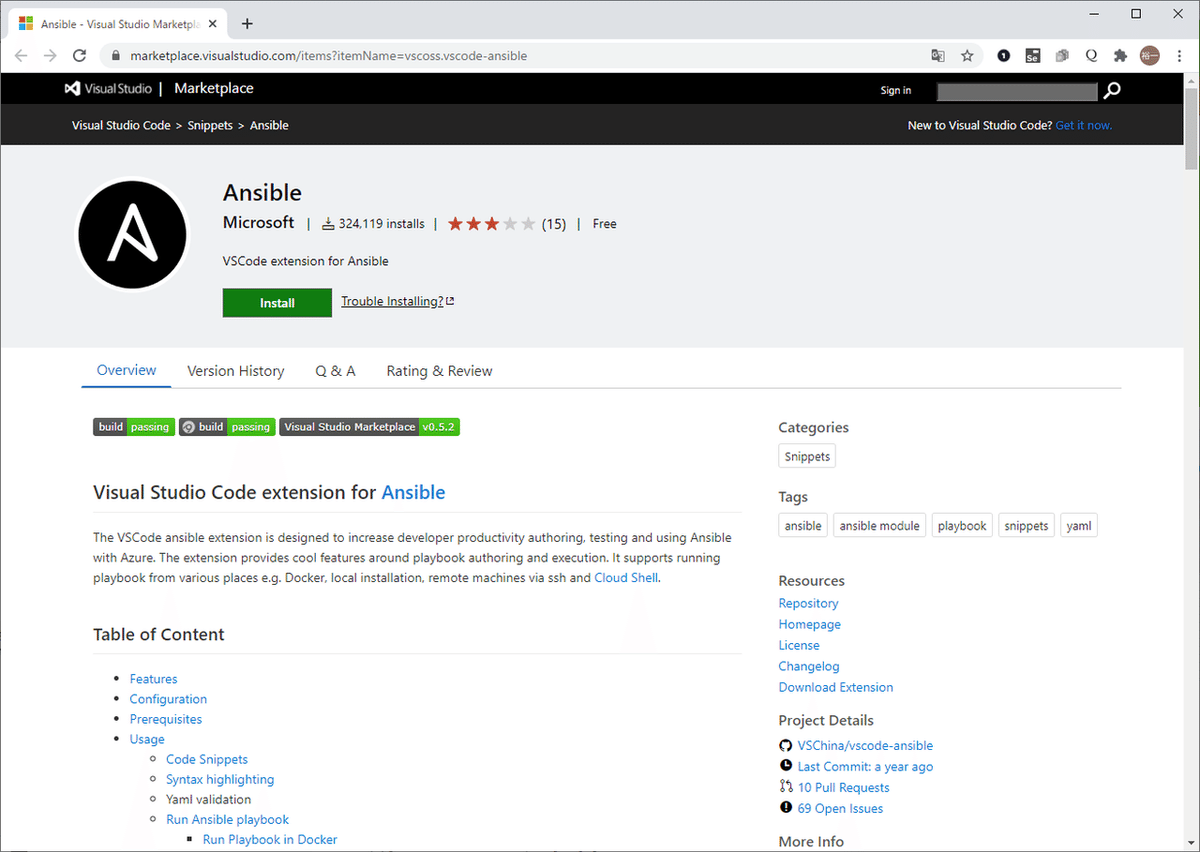Image resolution: width=1200 pixels, height=852 pixels.
Task: Click the Install button
Action: [277, 303]
